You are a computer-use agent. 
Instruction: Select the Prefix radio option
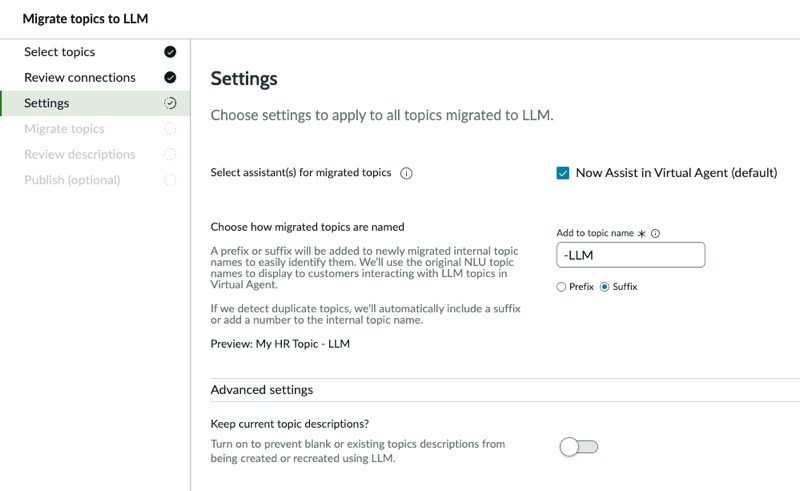(561, 287)
